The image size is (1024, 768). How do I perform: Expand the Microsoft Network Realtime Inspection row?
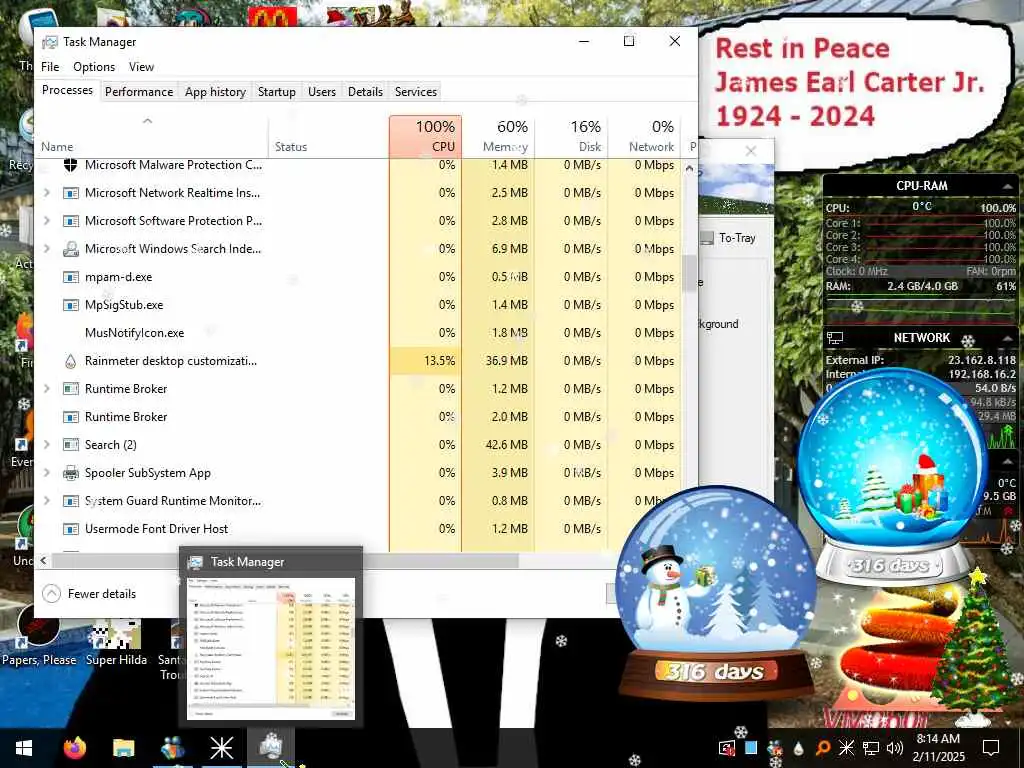click(46, 193)
